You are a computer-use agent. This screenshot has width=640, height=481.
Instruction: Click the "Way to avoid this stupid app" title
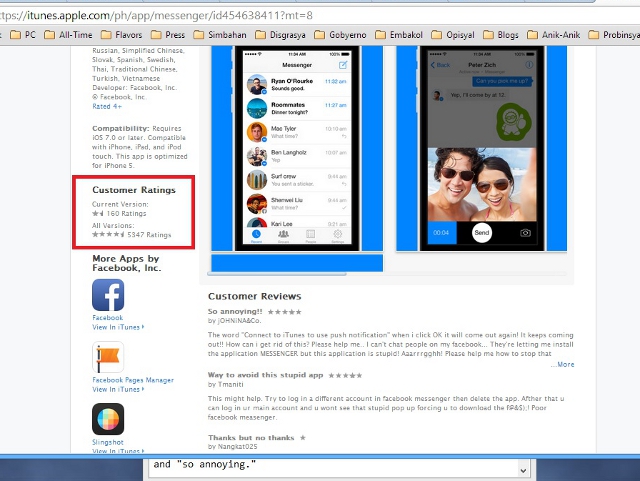pyautogui.click(x=265, y=375)
